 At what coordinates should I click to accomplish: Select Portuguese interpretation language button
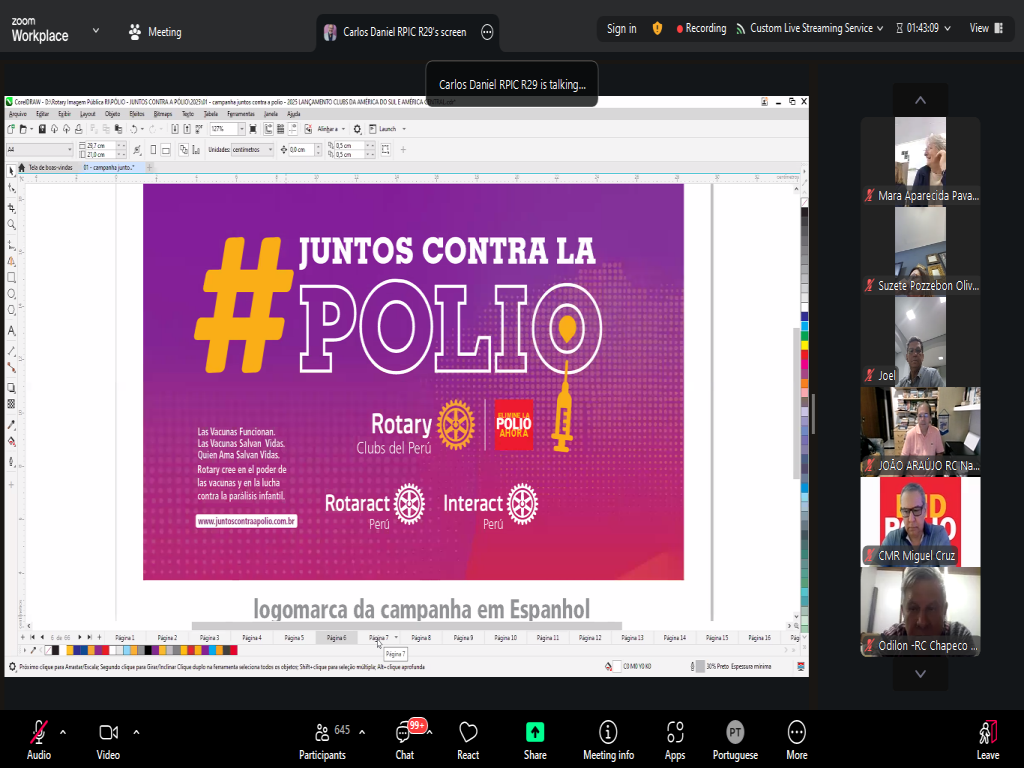click(735, 739)
